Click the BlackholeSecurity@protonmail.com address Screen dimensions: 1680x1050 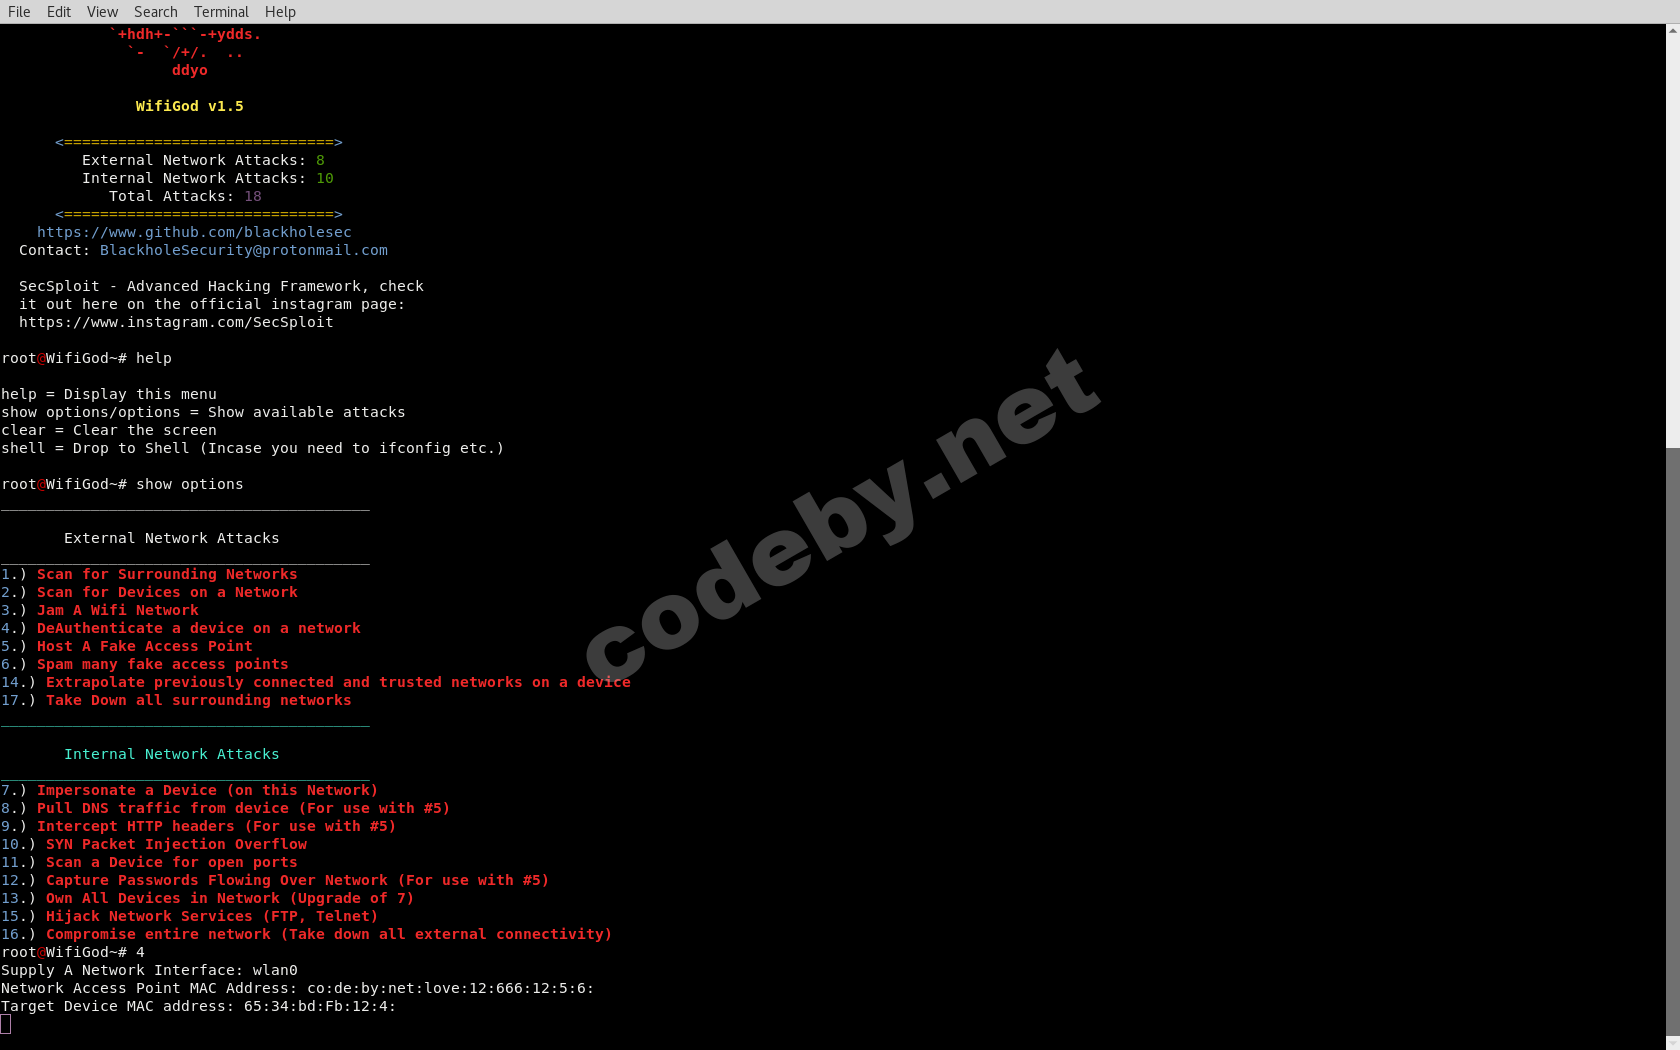pyautogui.click(x=244, y=250)
